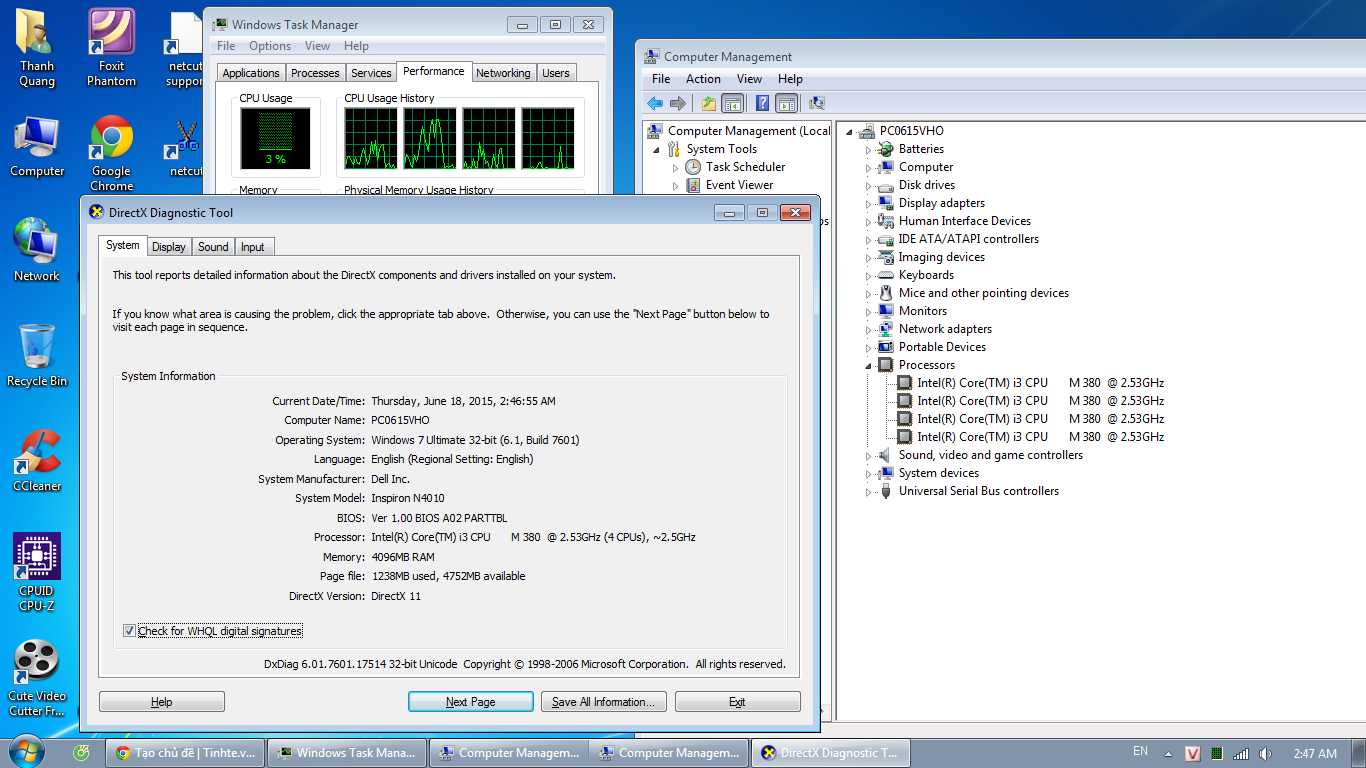The width and height of the screenshot is (1366, 768).
Task: Click the Universal Serial Bus controllers icon
Action: click(885, 491)
